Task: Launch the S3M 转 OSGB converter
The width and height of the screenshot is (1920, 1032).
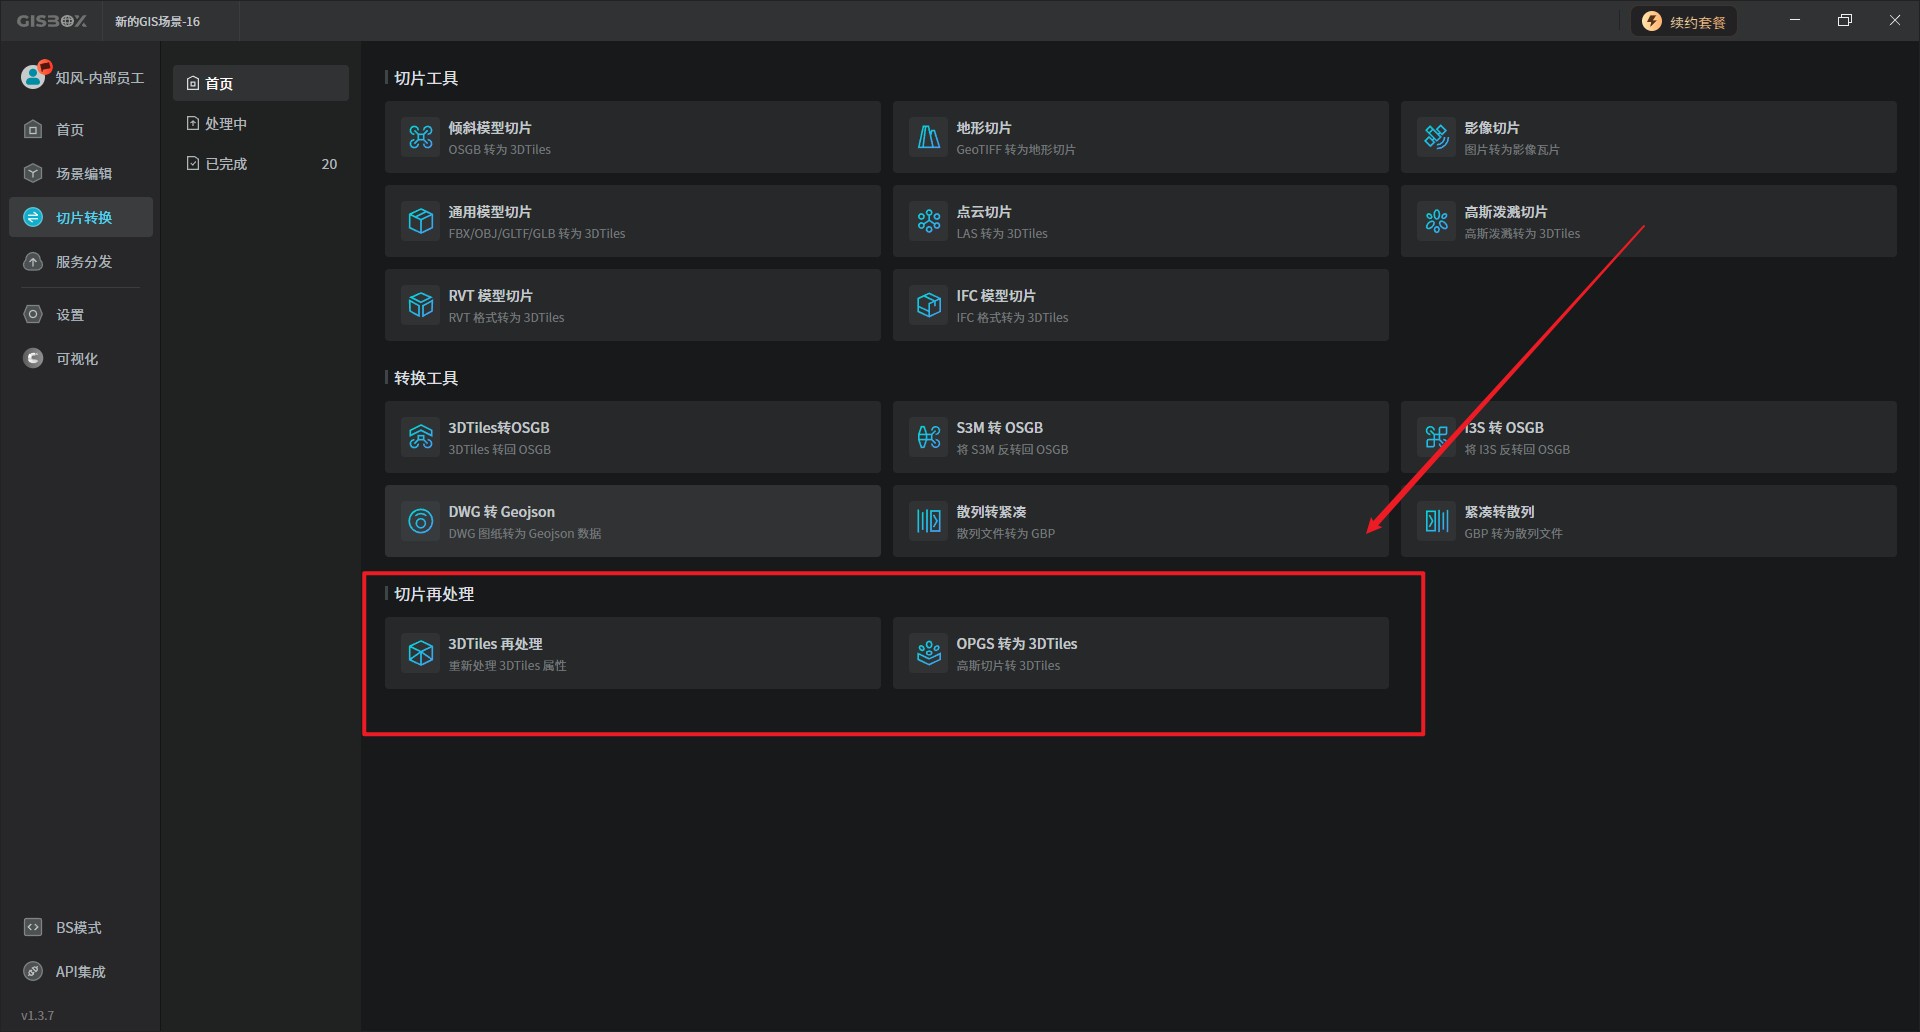Action: [1140, 437]
